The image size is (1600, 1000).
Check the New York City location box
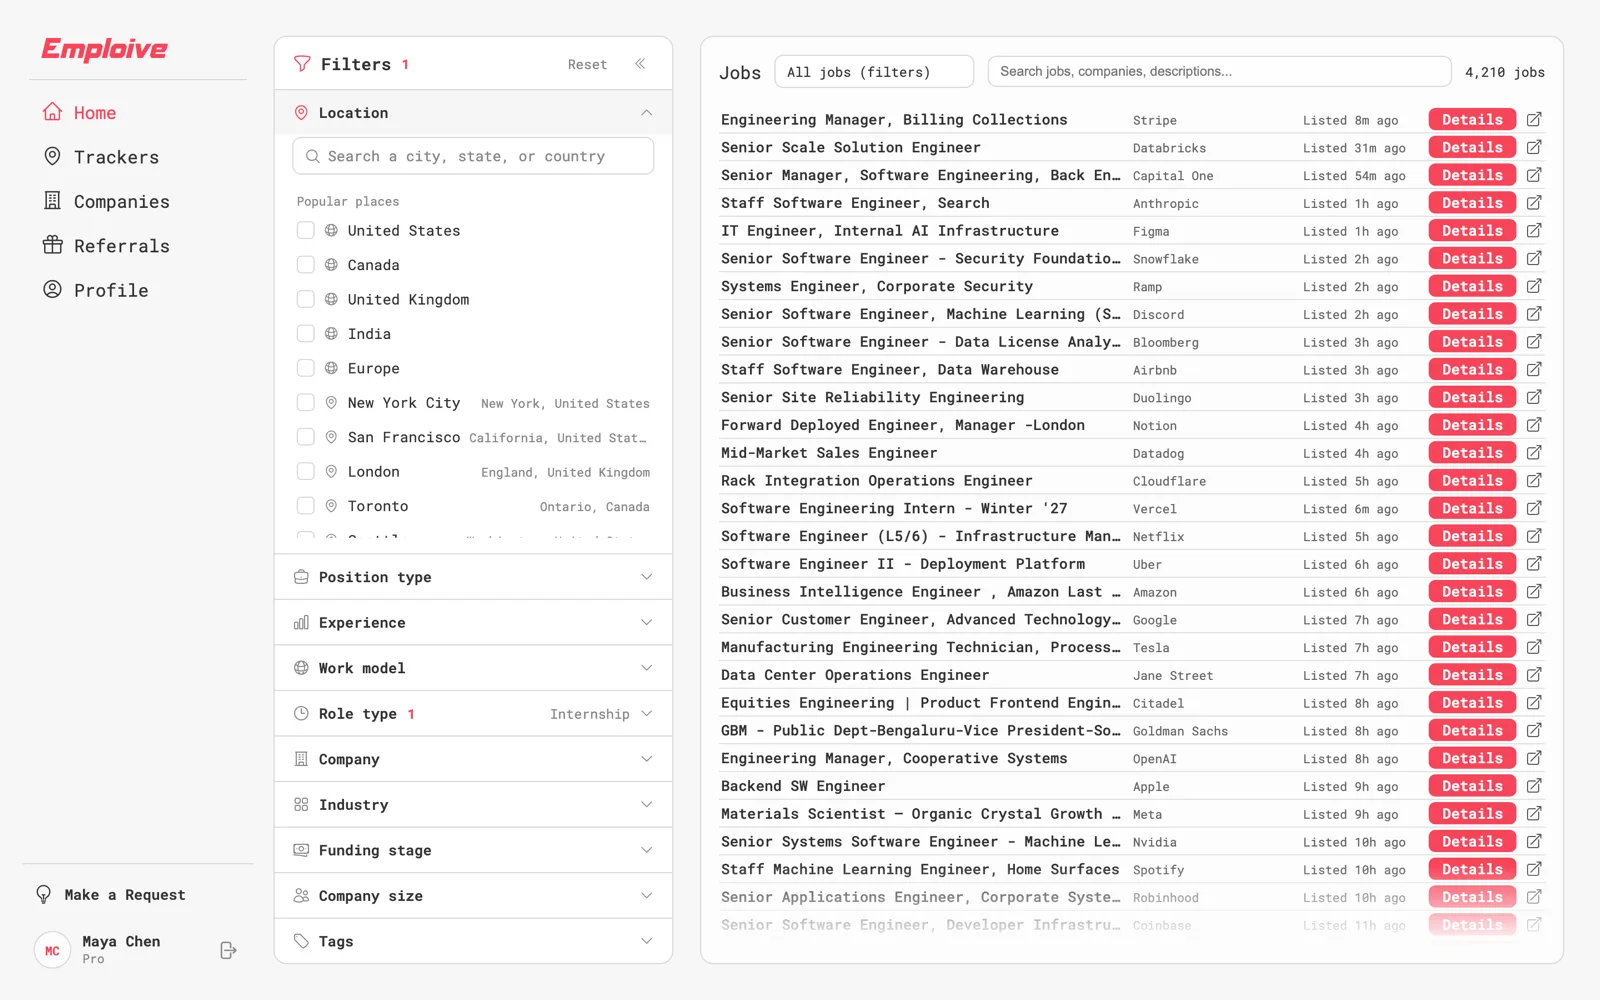click(306, 403)
